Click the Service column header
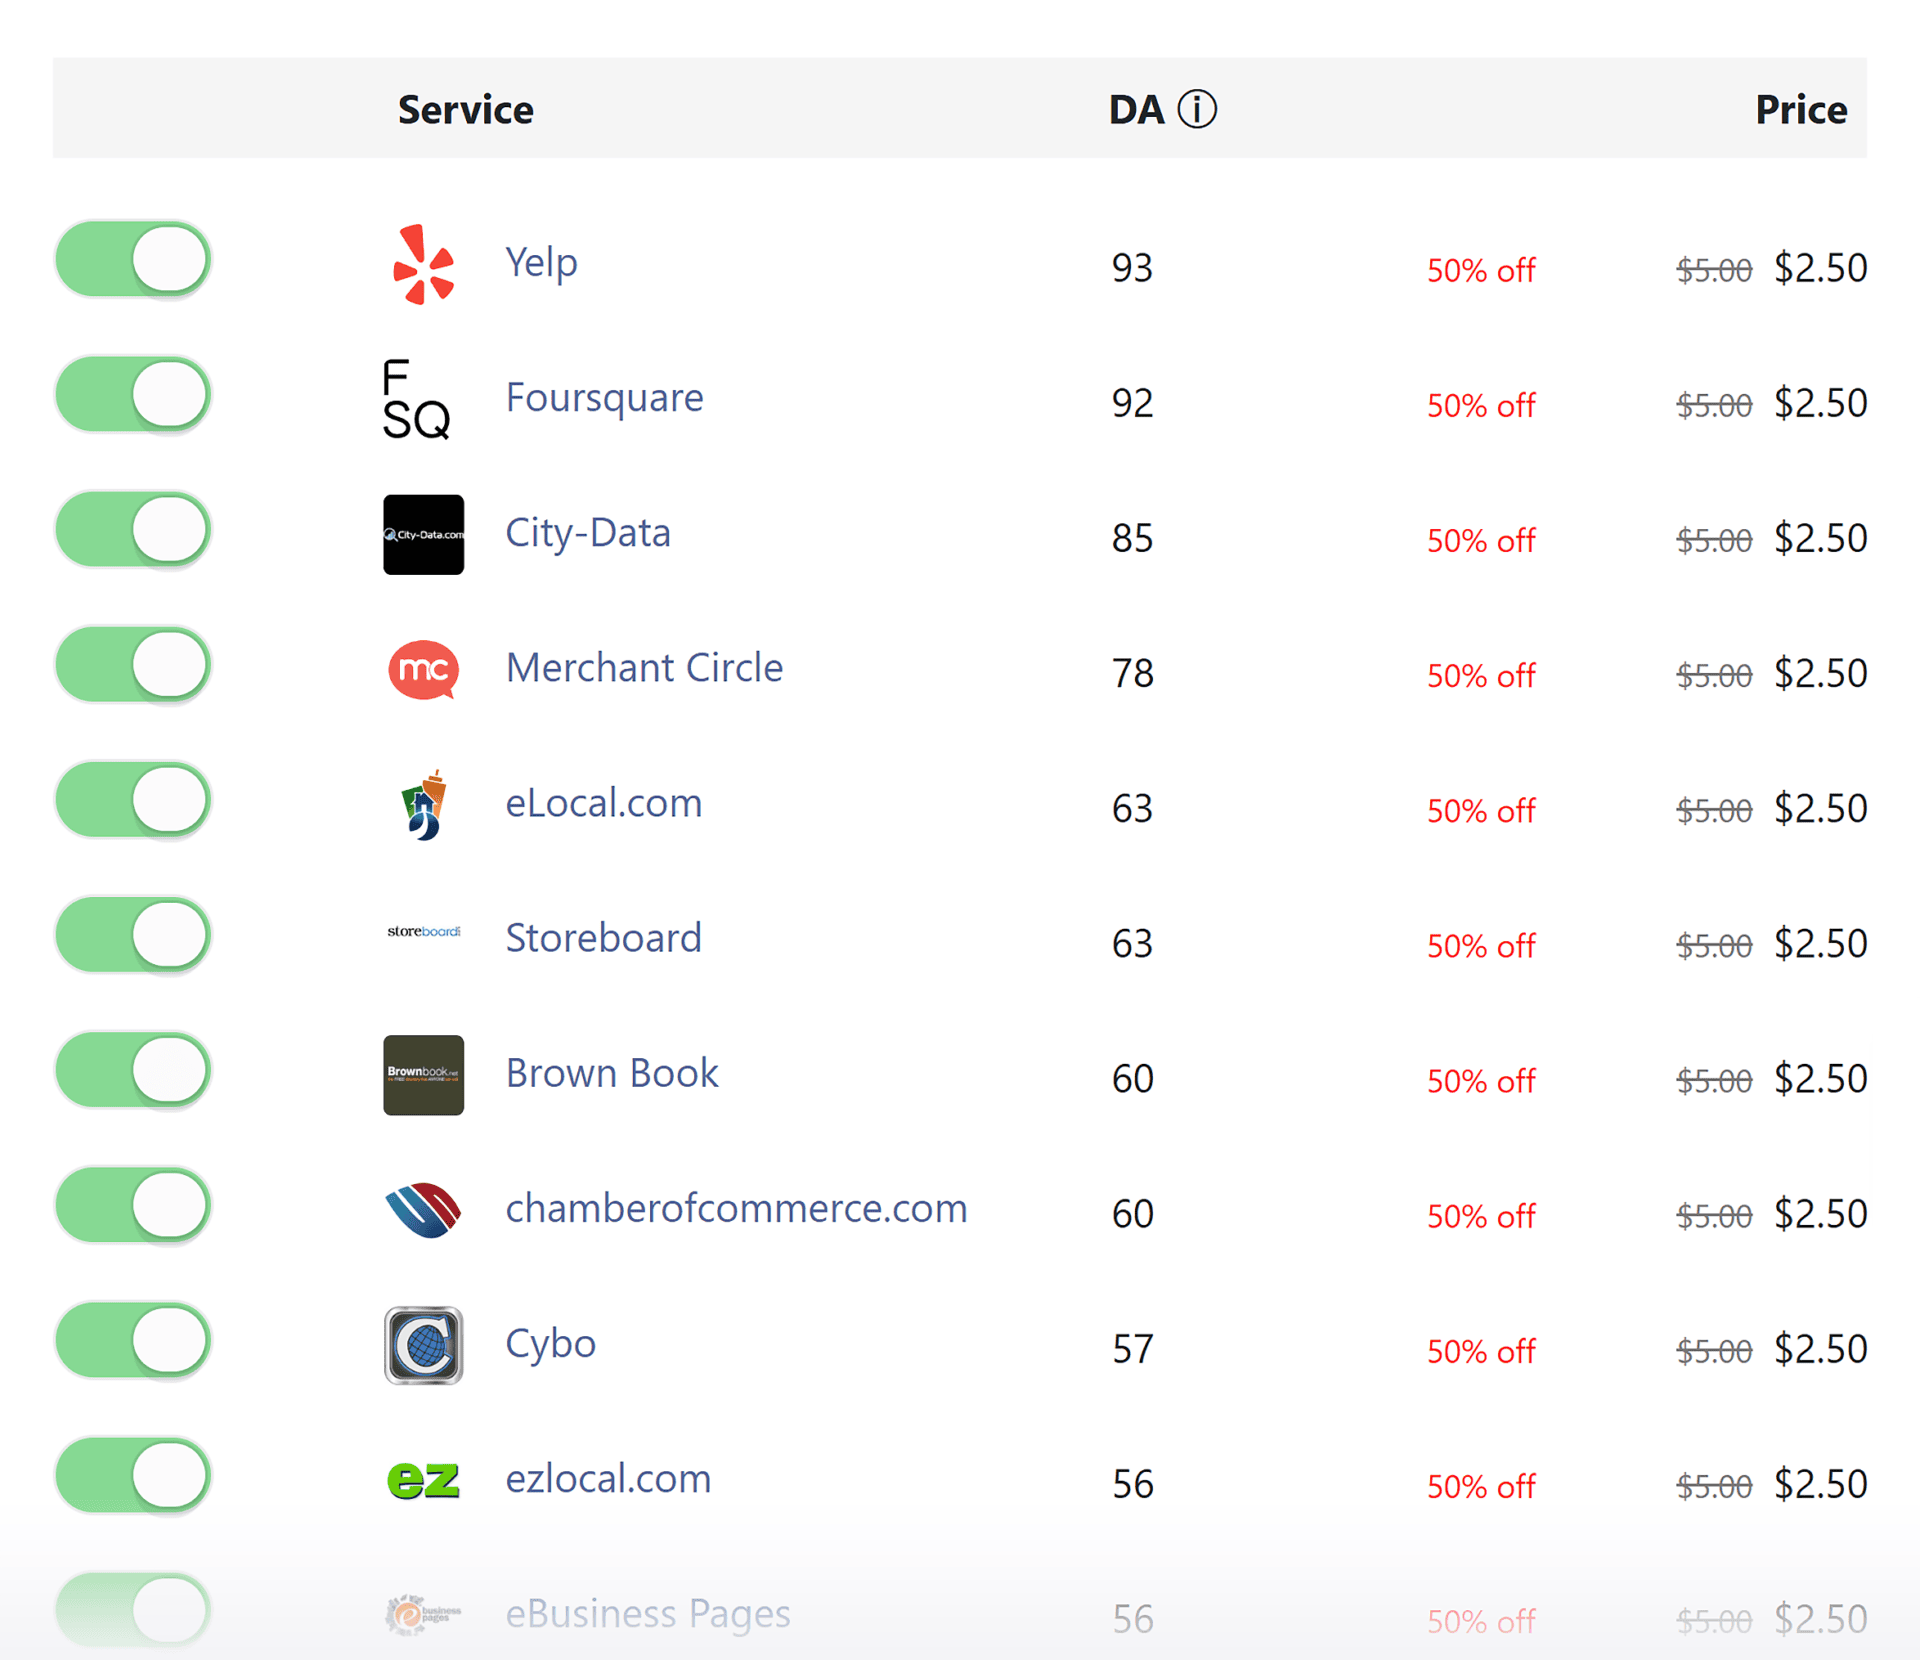The width and height of the screenshot is (1920, 1660). (465, 109)
